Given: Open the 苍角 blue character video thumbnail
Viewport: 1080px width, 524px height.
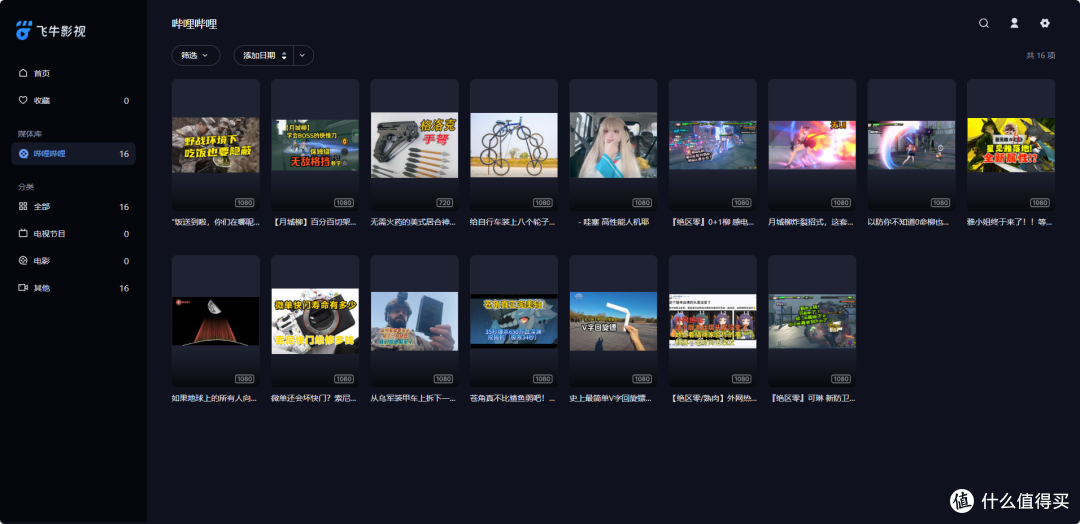Looking at the screenshot, I should coord(514,321).
